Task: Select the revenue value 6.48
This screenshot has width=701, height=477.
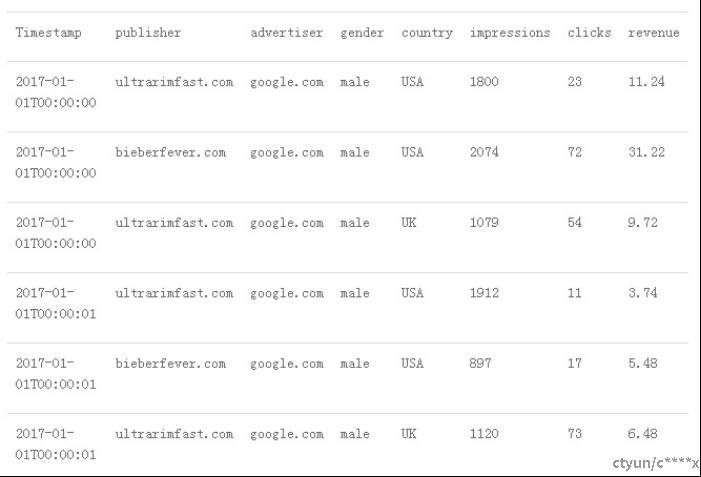Action: point(643,434)
